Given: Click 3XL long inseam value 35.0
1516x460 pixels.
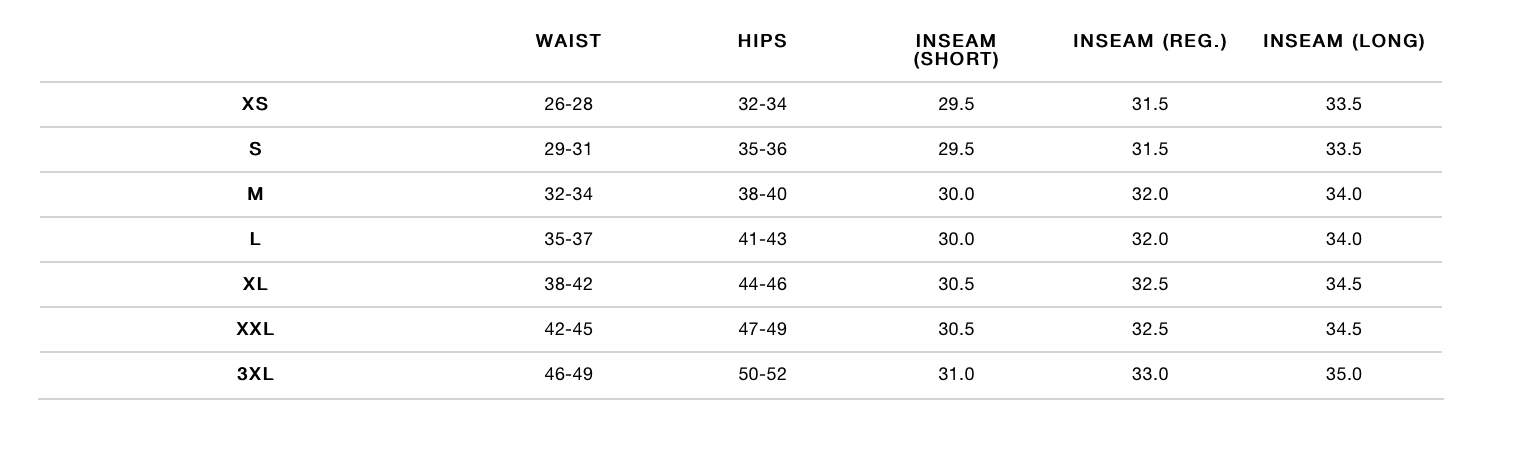Looking at the screenshot, I should (x=1344, y=374).
